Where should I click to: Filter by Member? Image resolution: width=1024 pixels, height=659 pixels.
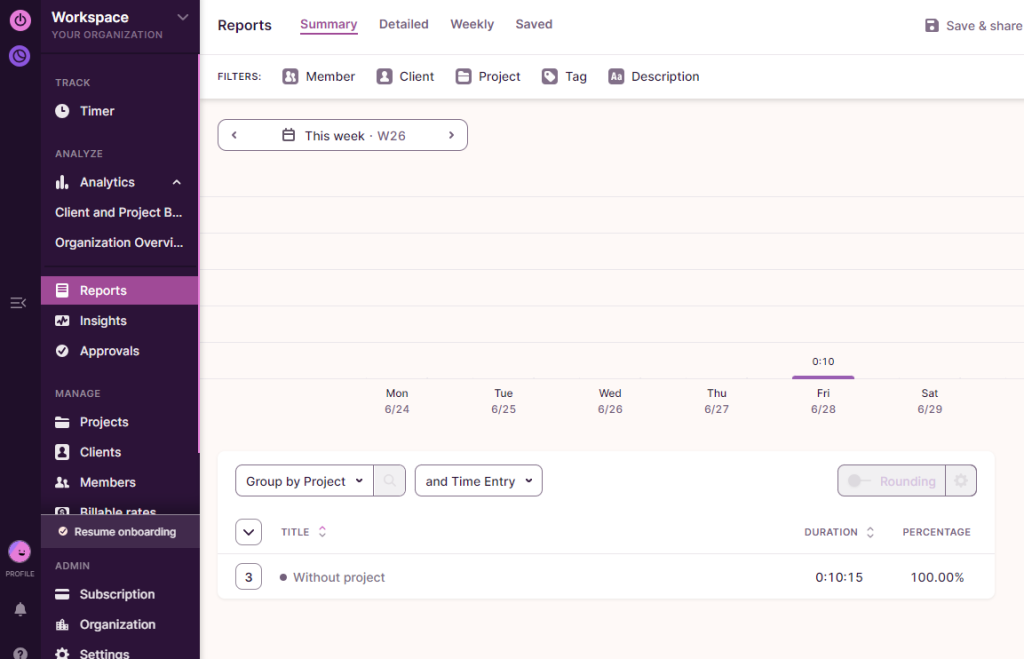point(319,76)
